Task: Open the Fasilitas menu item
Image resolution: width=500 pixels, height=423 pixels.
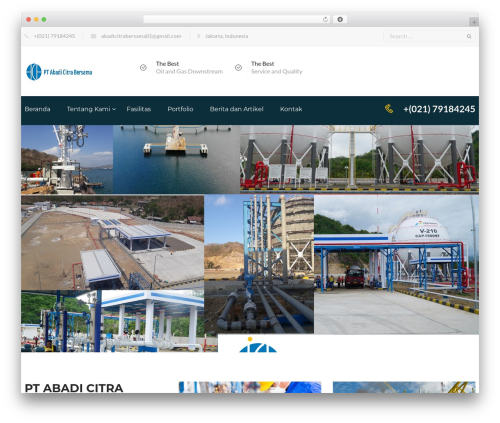Action: pos(139,109)
